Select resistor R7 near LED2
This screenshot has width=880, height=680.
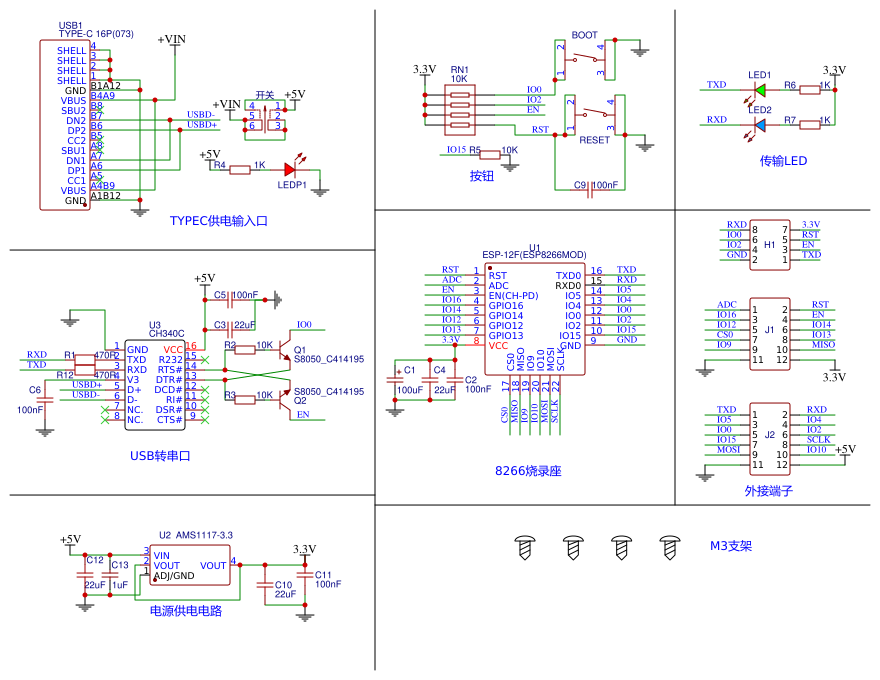[809, 125]
